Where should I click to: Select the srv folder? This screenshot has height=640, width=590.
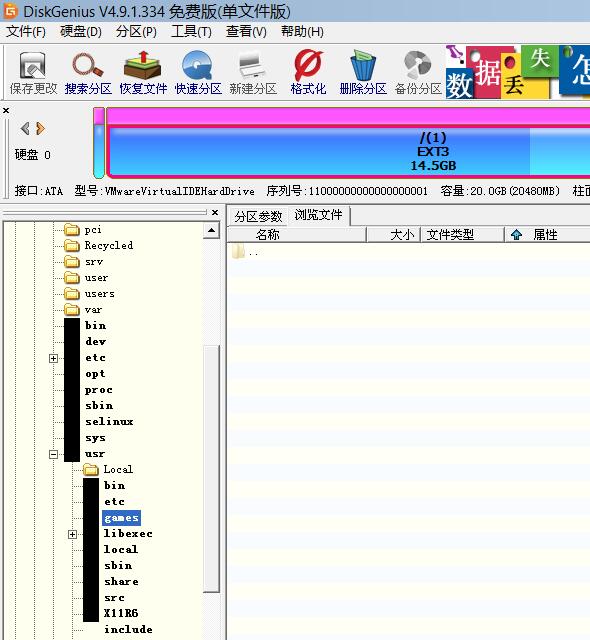click(84, 262)
